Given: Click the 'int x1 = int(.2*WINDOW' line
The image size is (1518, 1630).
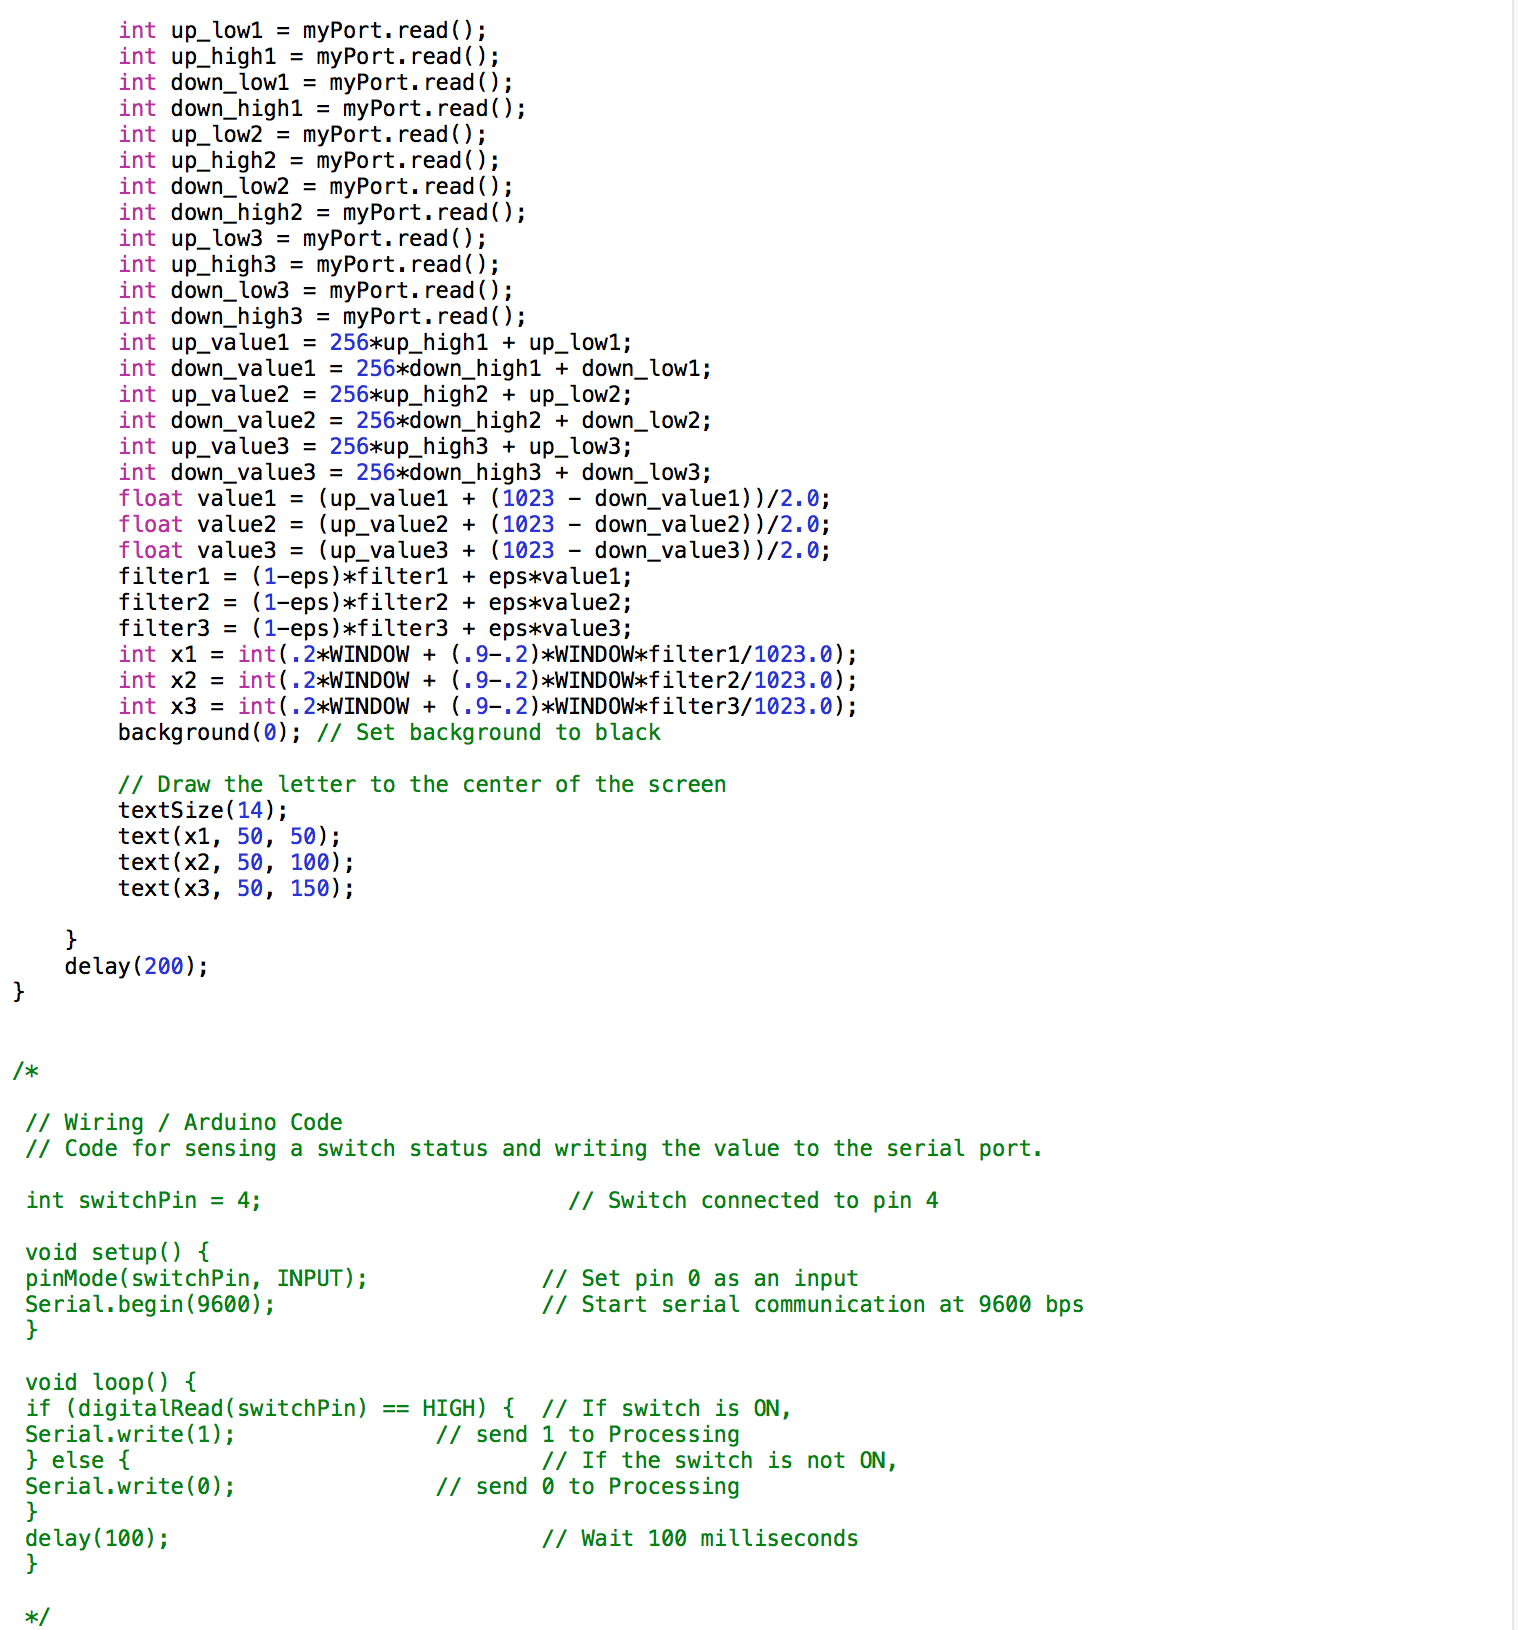Looking at the screenshot, I should click(x=488, y=655).
